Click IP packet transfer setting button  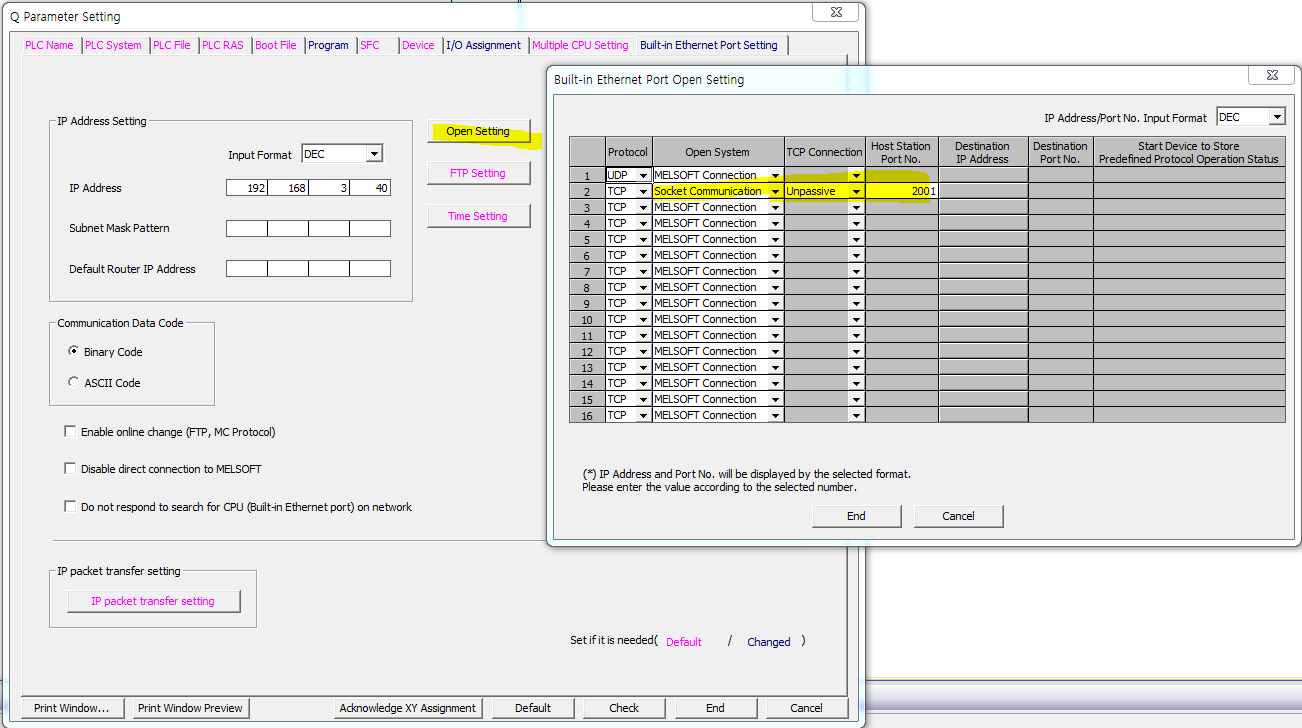[153, 601]
